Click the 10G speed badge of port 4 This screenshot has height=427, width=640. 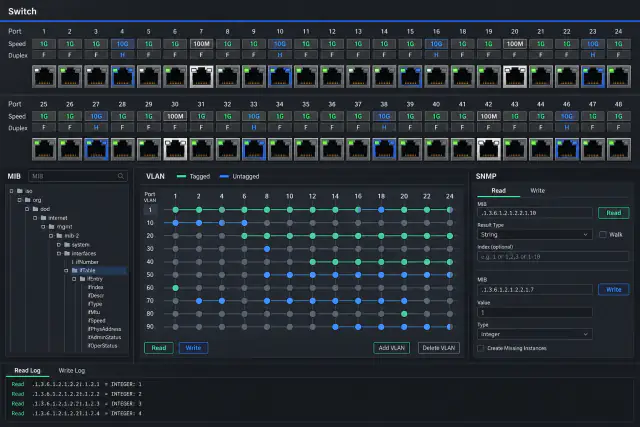coord(122,44)
